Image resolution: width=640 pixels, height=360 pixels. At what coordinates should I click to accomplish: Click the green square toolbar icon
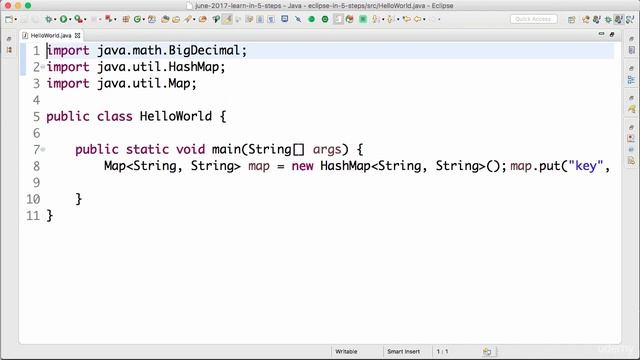[363, 19]
